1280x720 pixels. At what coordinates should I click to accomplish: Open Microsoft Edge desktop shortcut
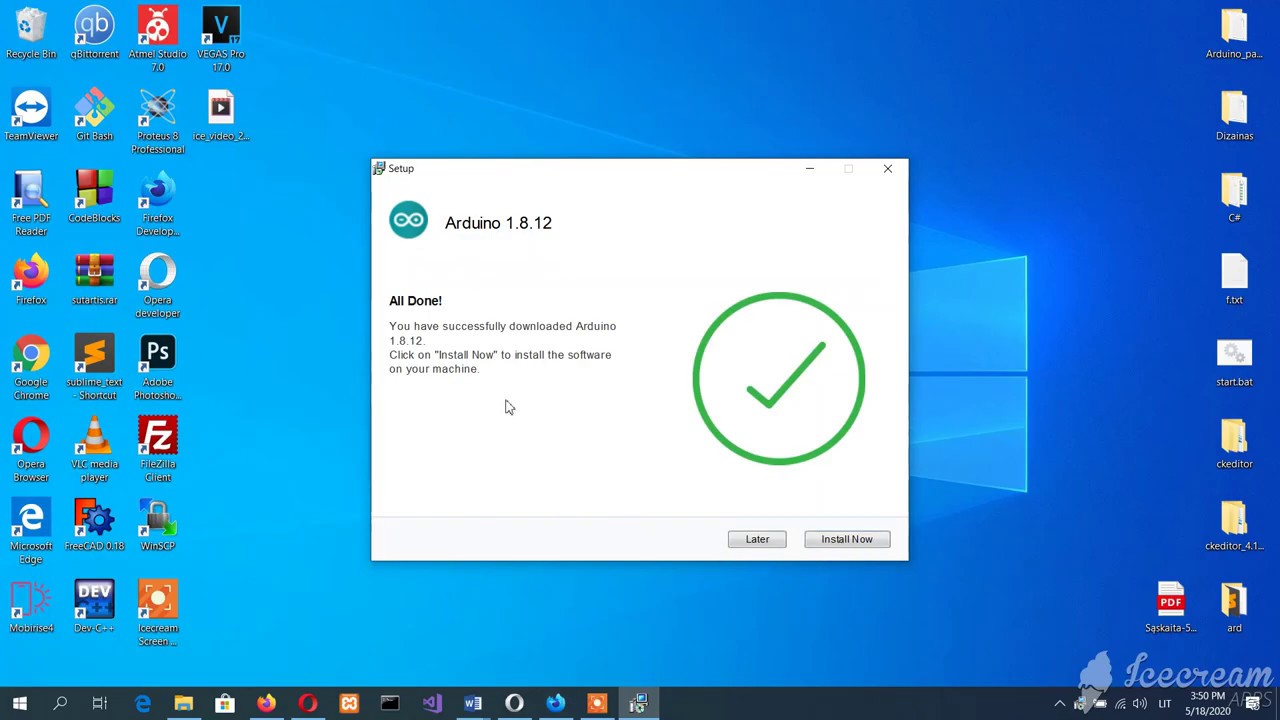31,532
